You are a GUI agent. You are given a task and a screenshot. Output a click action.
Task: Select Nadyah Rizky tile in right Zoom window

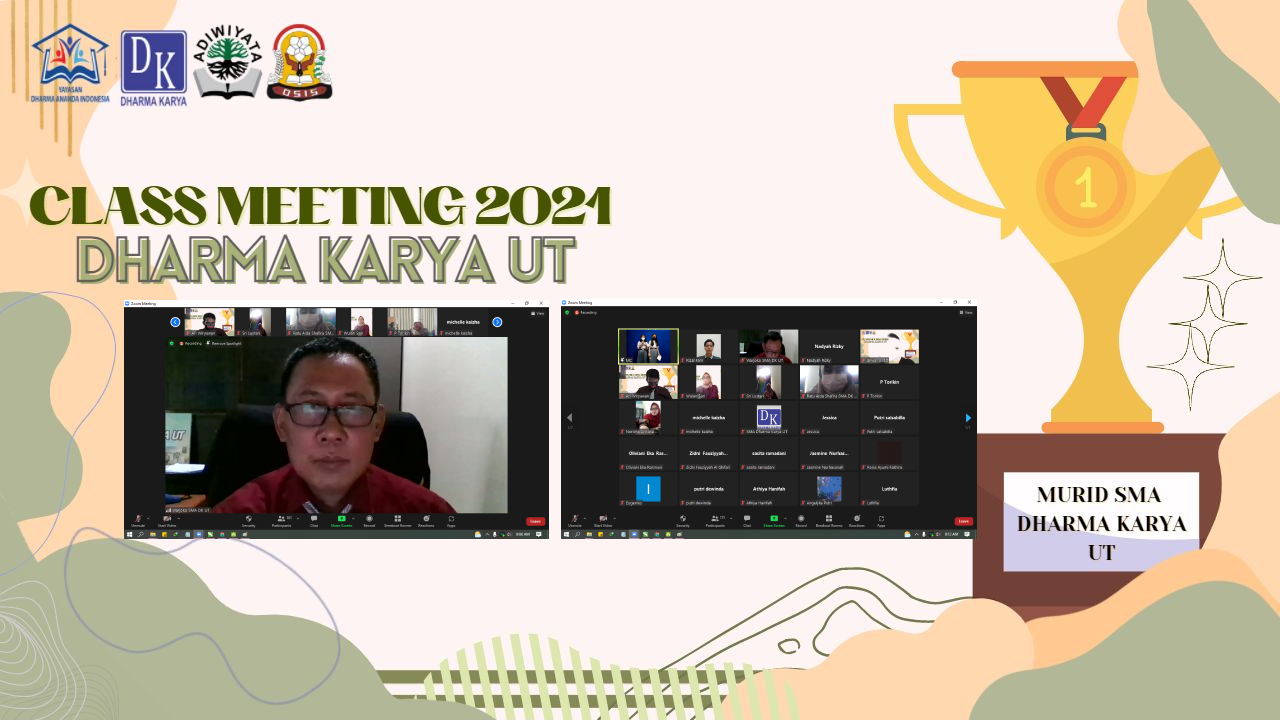pos(829,346)
